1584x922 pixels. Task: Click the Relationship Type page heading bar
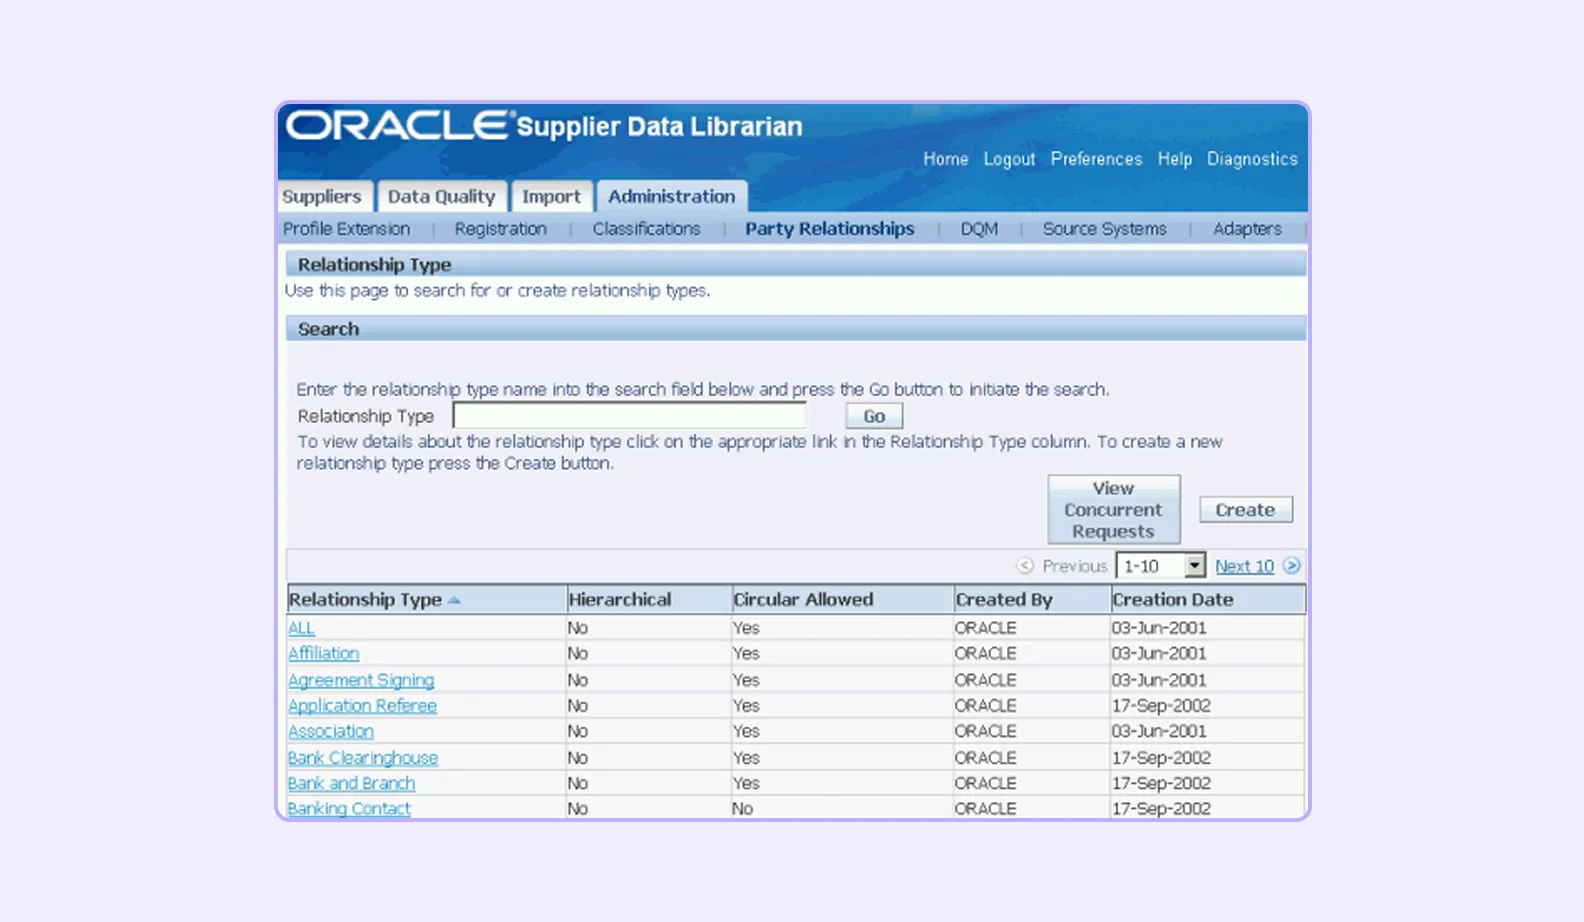pos(796,264)
